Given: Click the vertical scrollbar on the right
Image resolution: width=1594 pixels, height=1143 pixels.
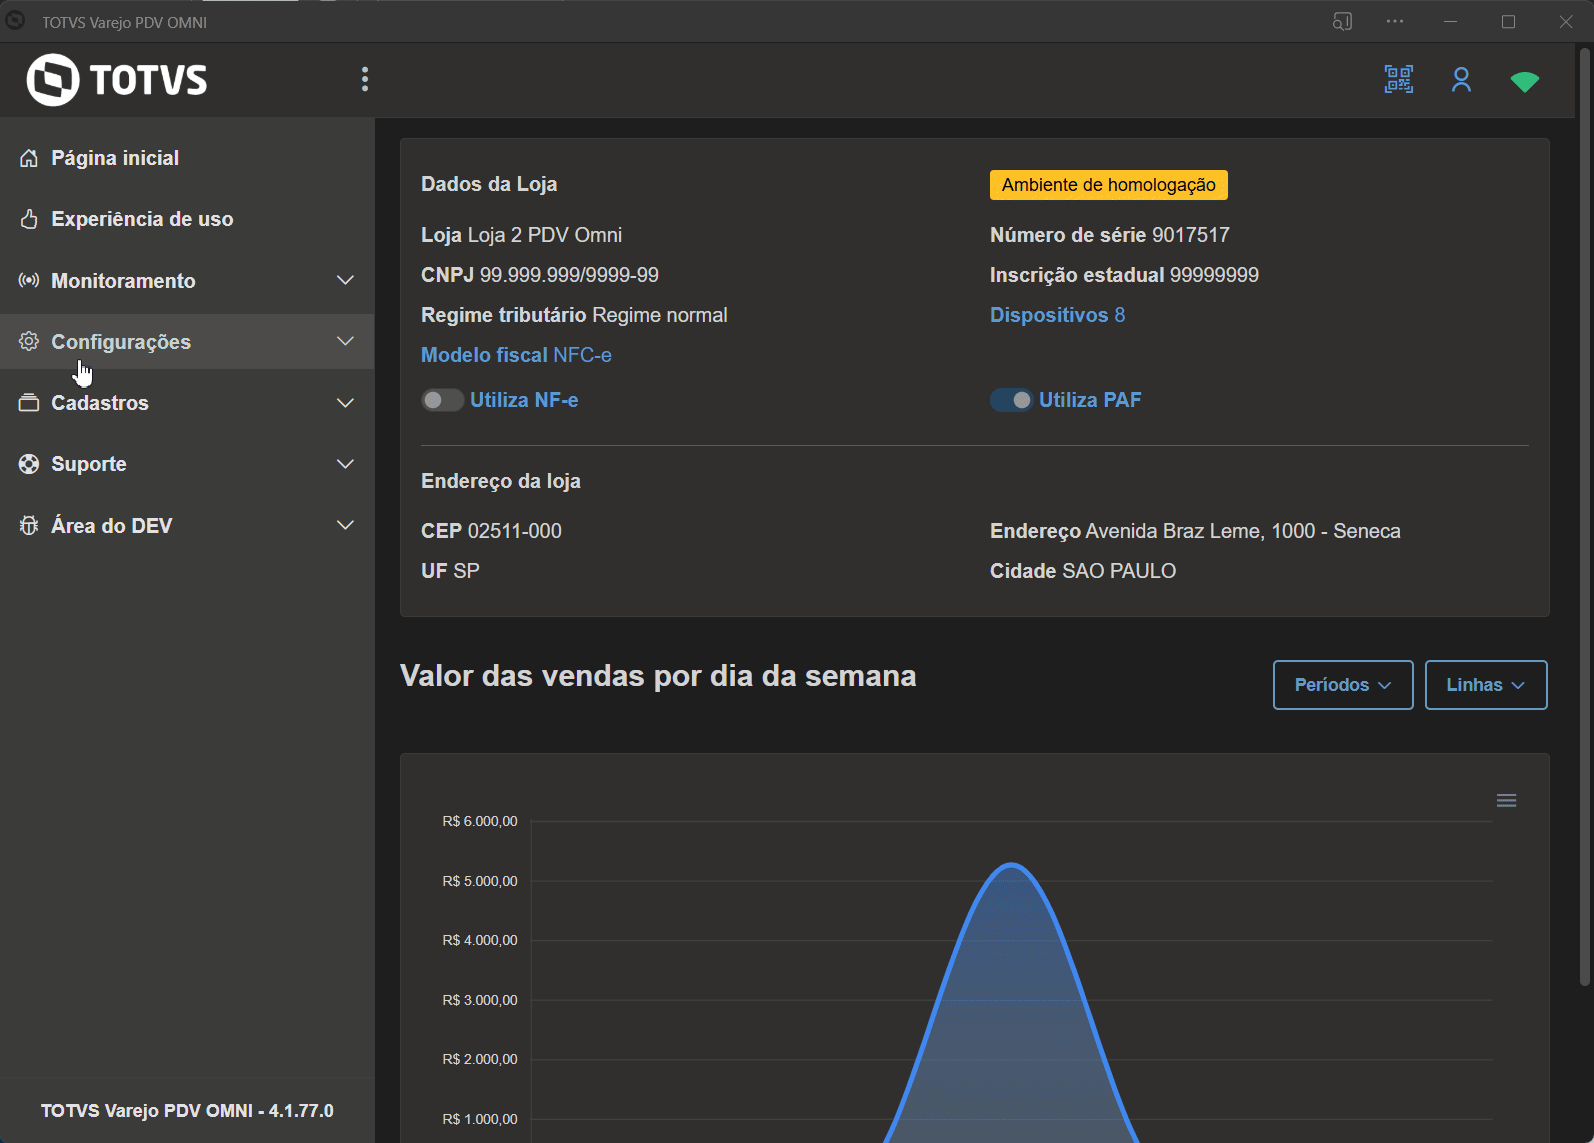Looking at the screenshot, I should tap(1584, 517).
